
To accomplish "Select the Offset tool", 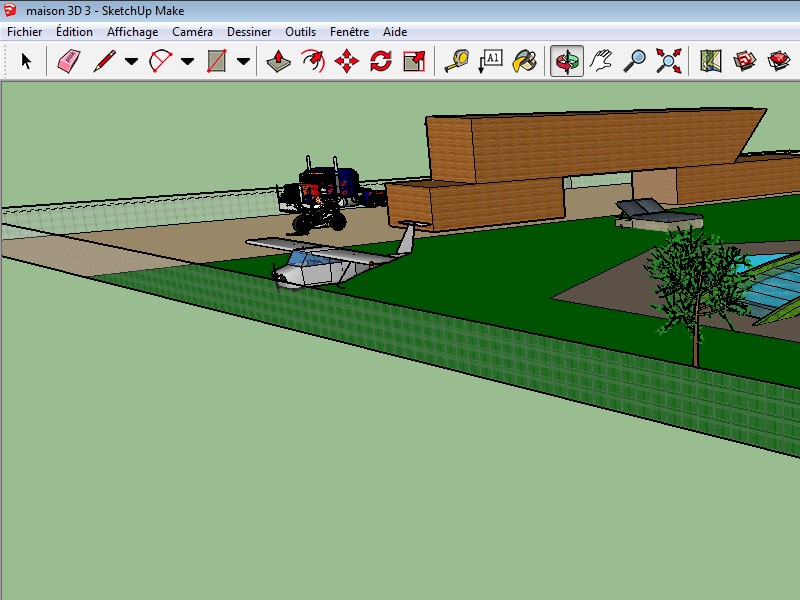I will [313, 61].
